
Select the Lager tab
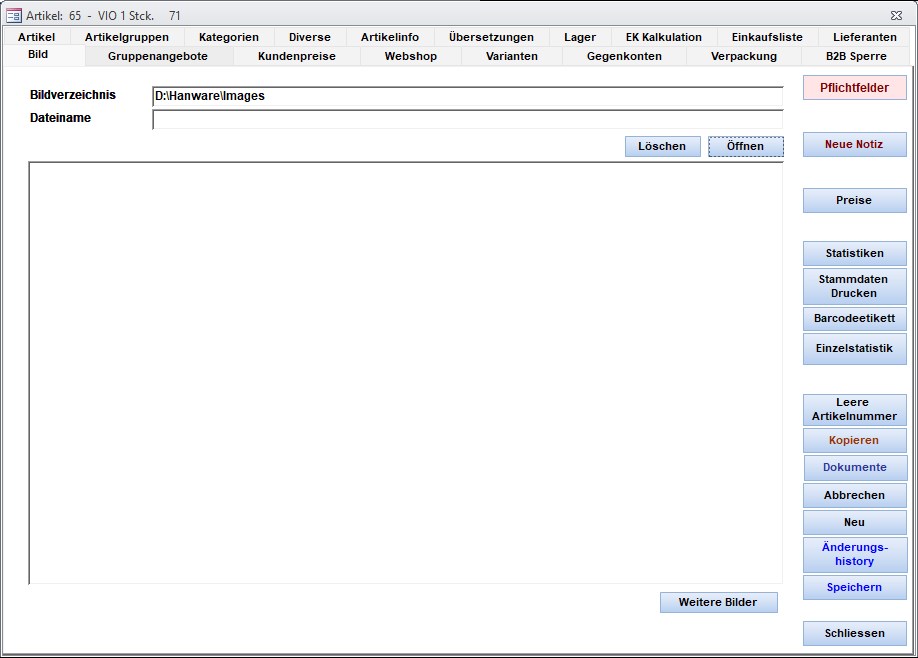point(579,37)
